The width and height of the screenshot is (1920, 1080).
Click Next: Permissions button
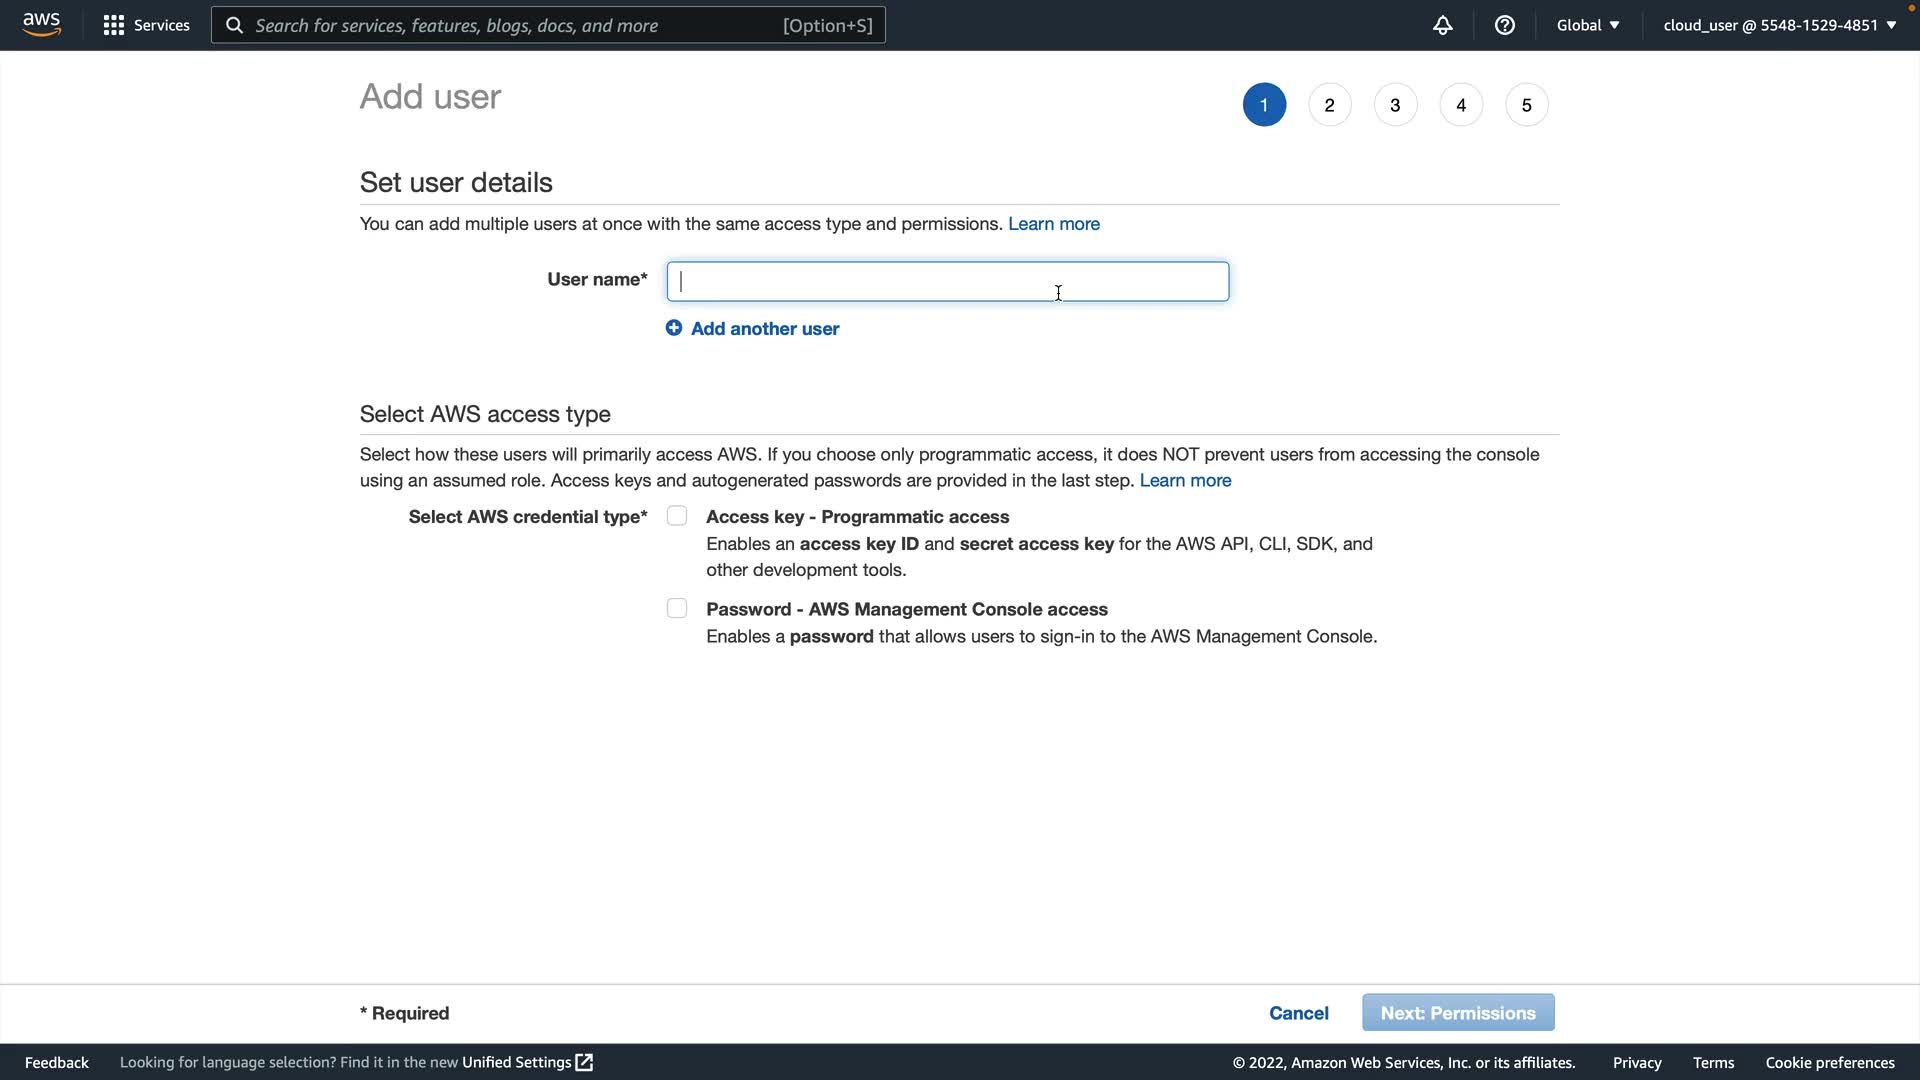[x=1457, y=1013]
